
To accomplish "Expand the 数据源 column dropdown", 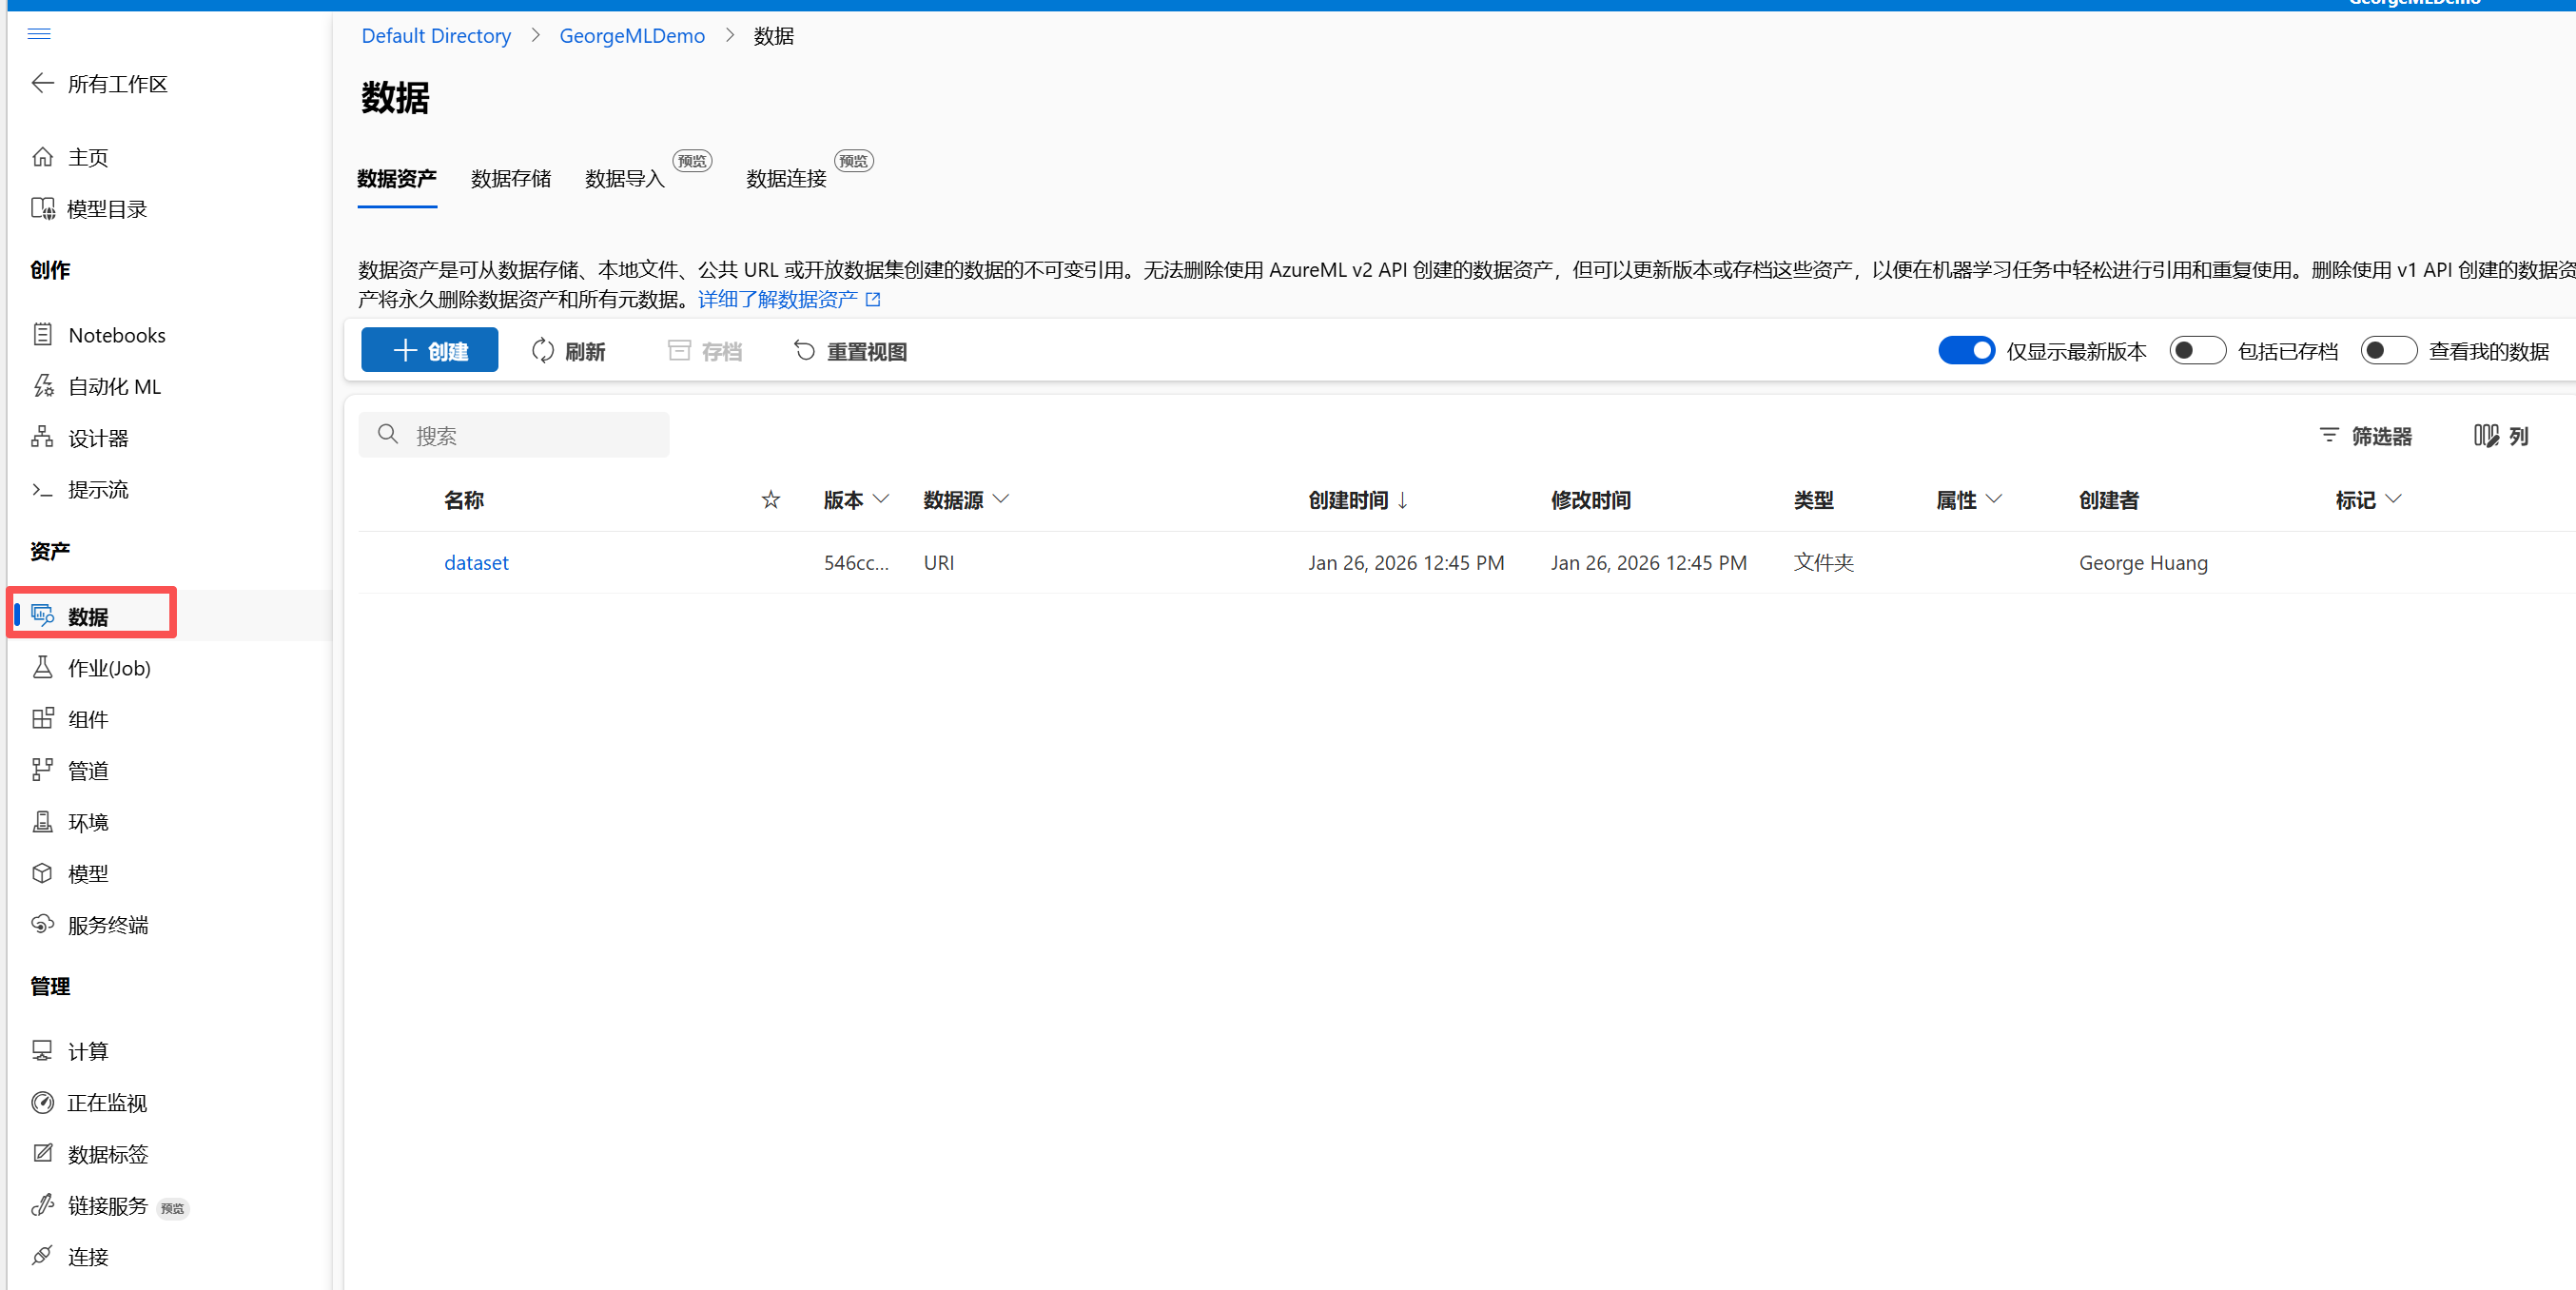I will [x=1001, y=499].
